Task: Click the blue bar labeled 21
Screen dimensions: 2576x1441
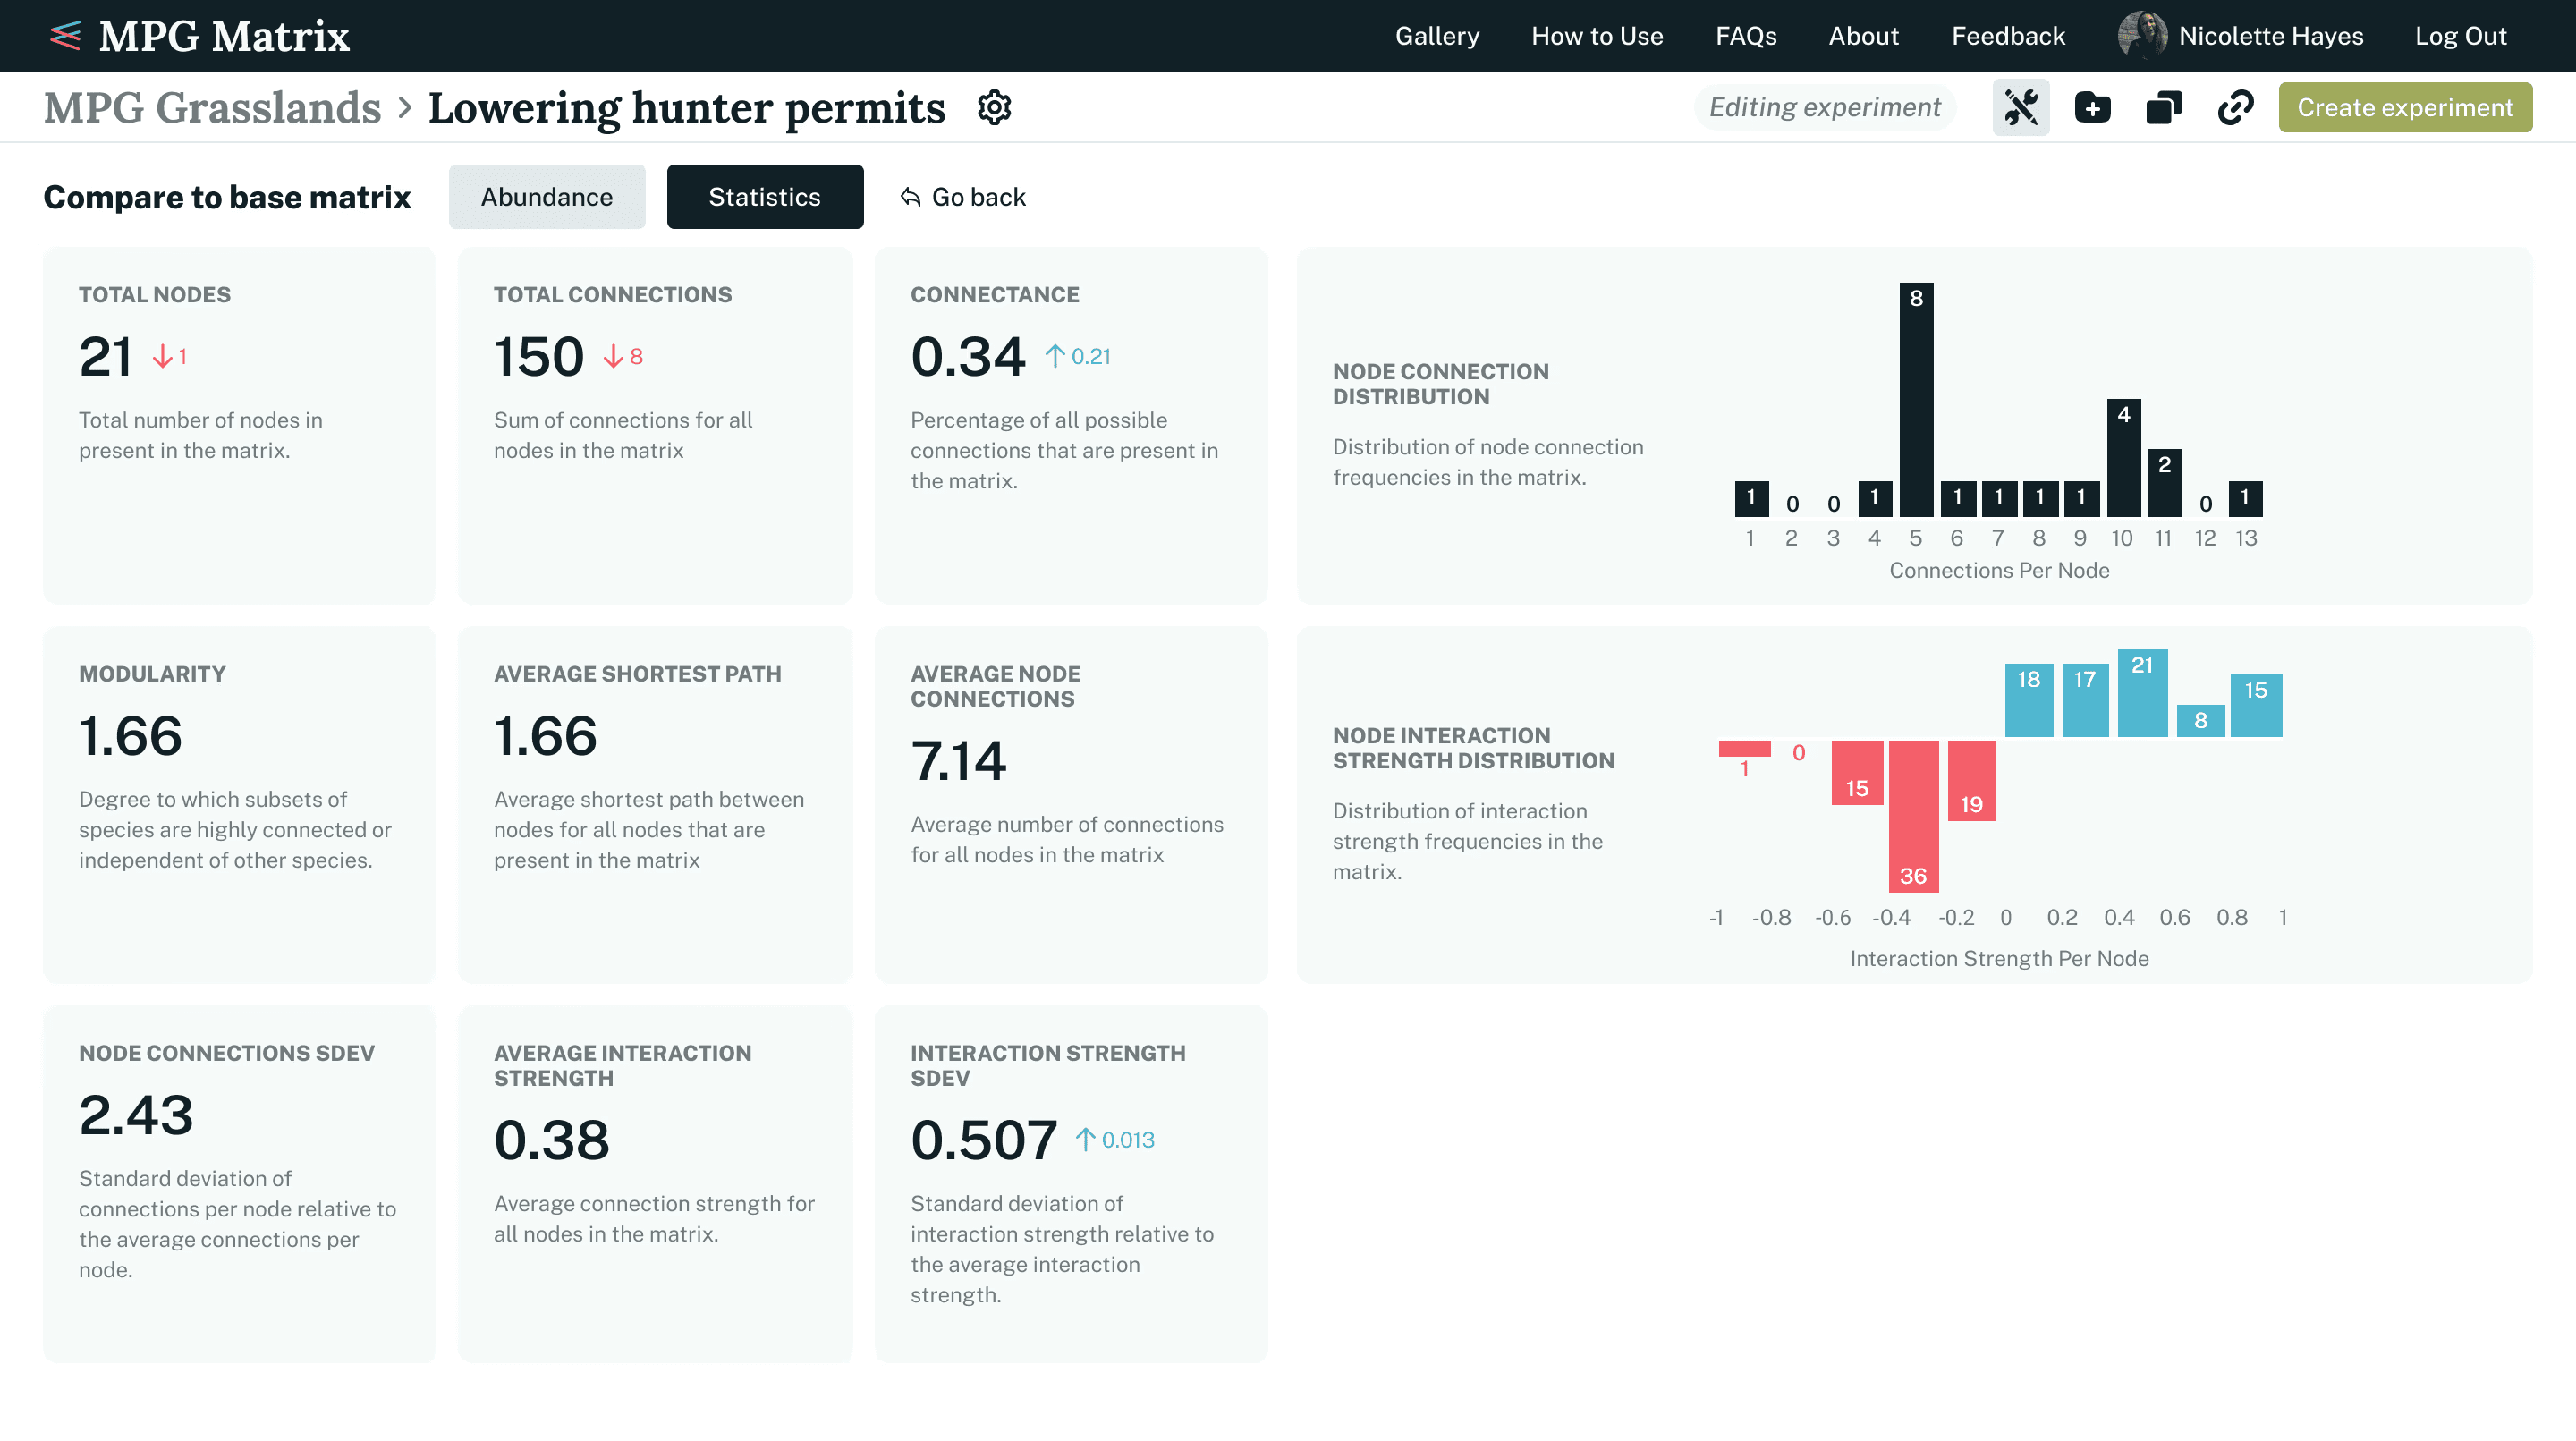Action: [x=2142, y=694]
